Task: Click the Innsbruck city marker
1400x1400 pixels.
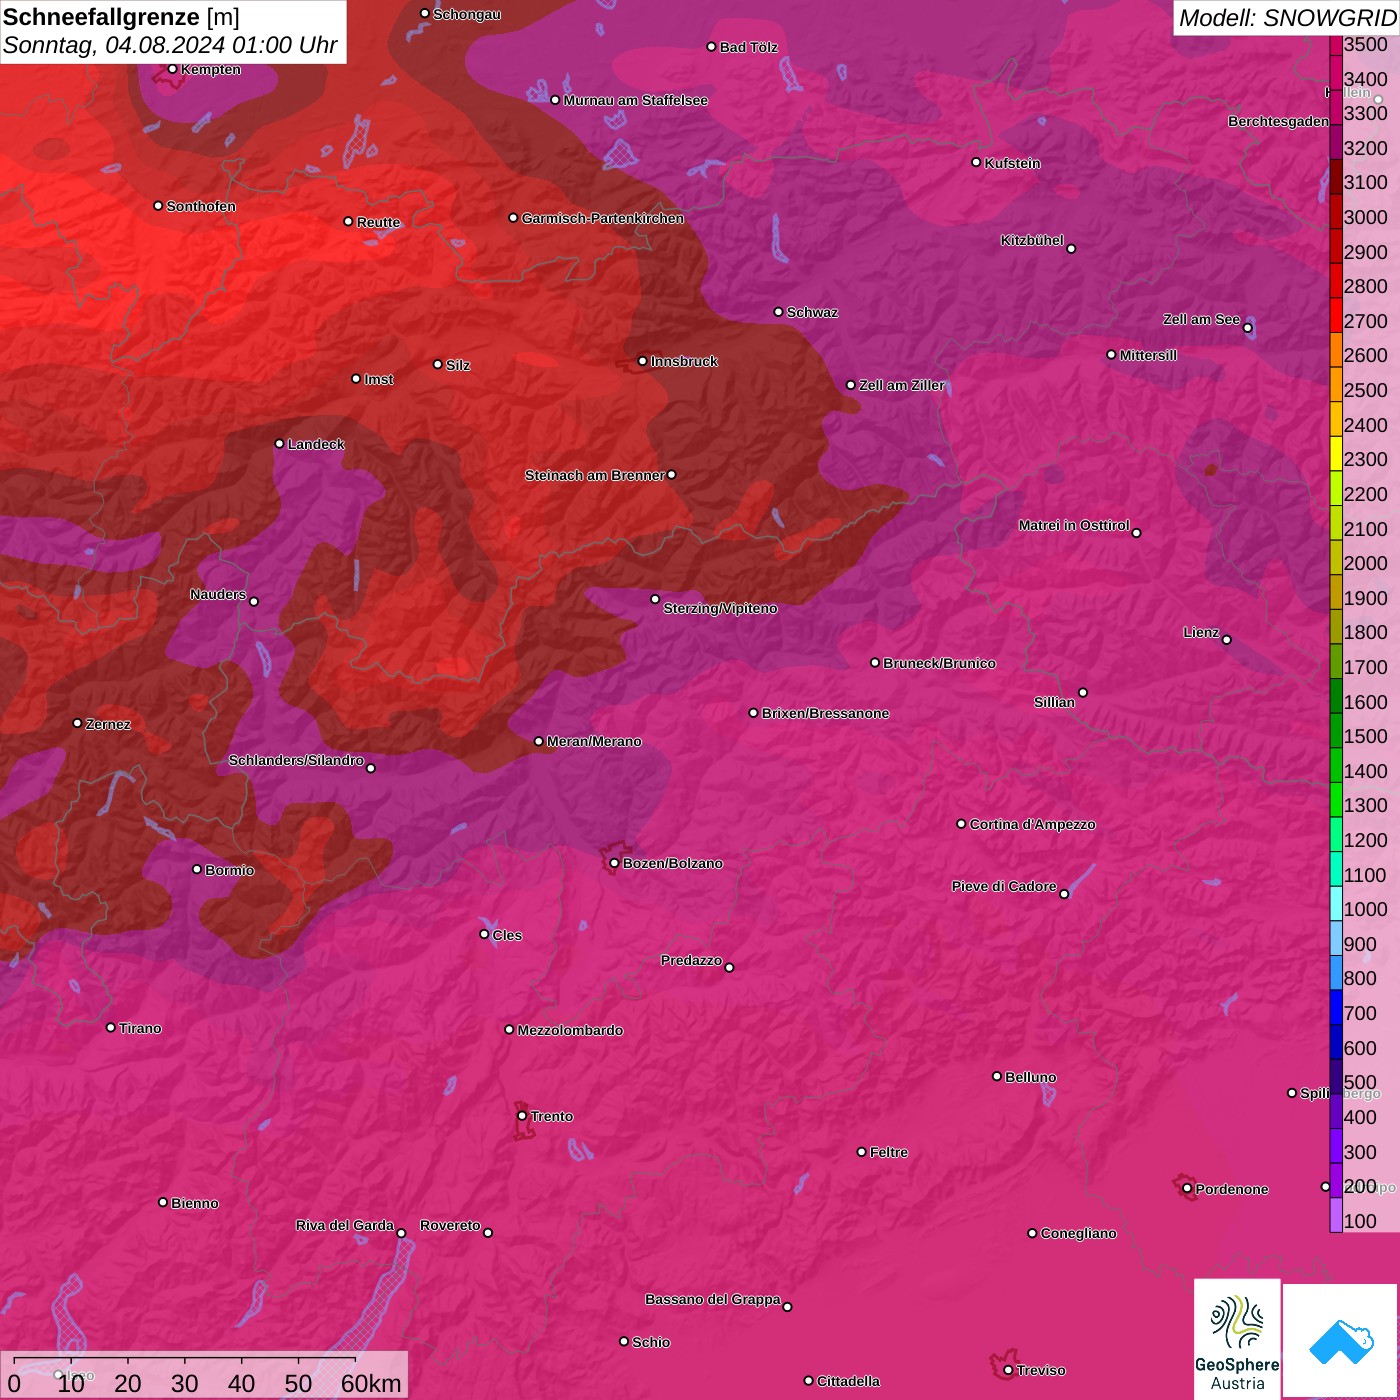Action: click(x=643, y=361)
